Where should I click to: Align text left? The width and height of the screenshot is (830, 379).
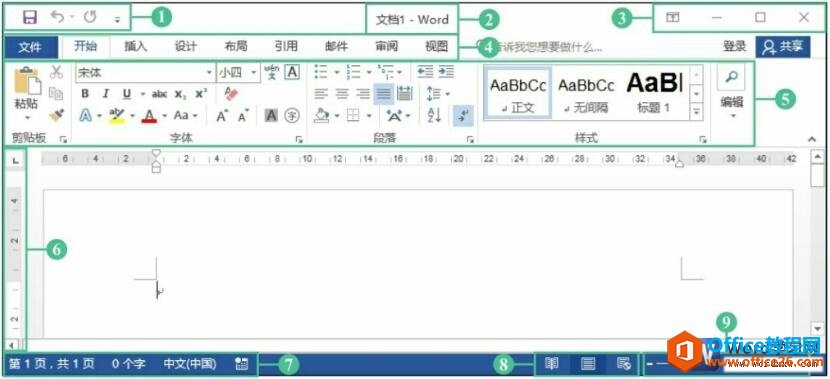321,94
